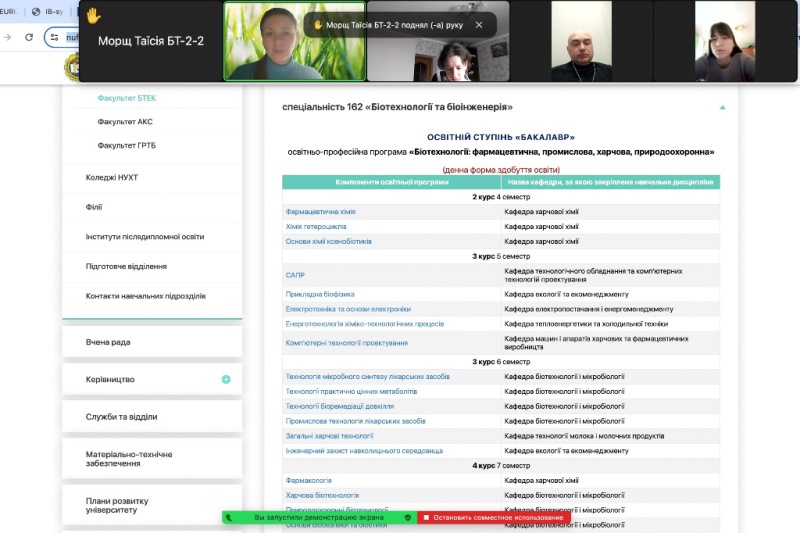
Task: Click the Компоненти освітньої програми column header
Action: click(x=392, y=182)
